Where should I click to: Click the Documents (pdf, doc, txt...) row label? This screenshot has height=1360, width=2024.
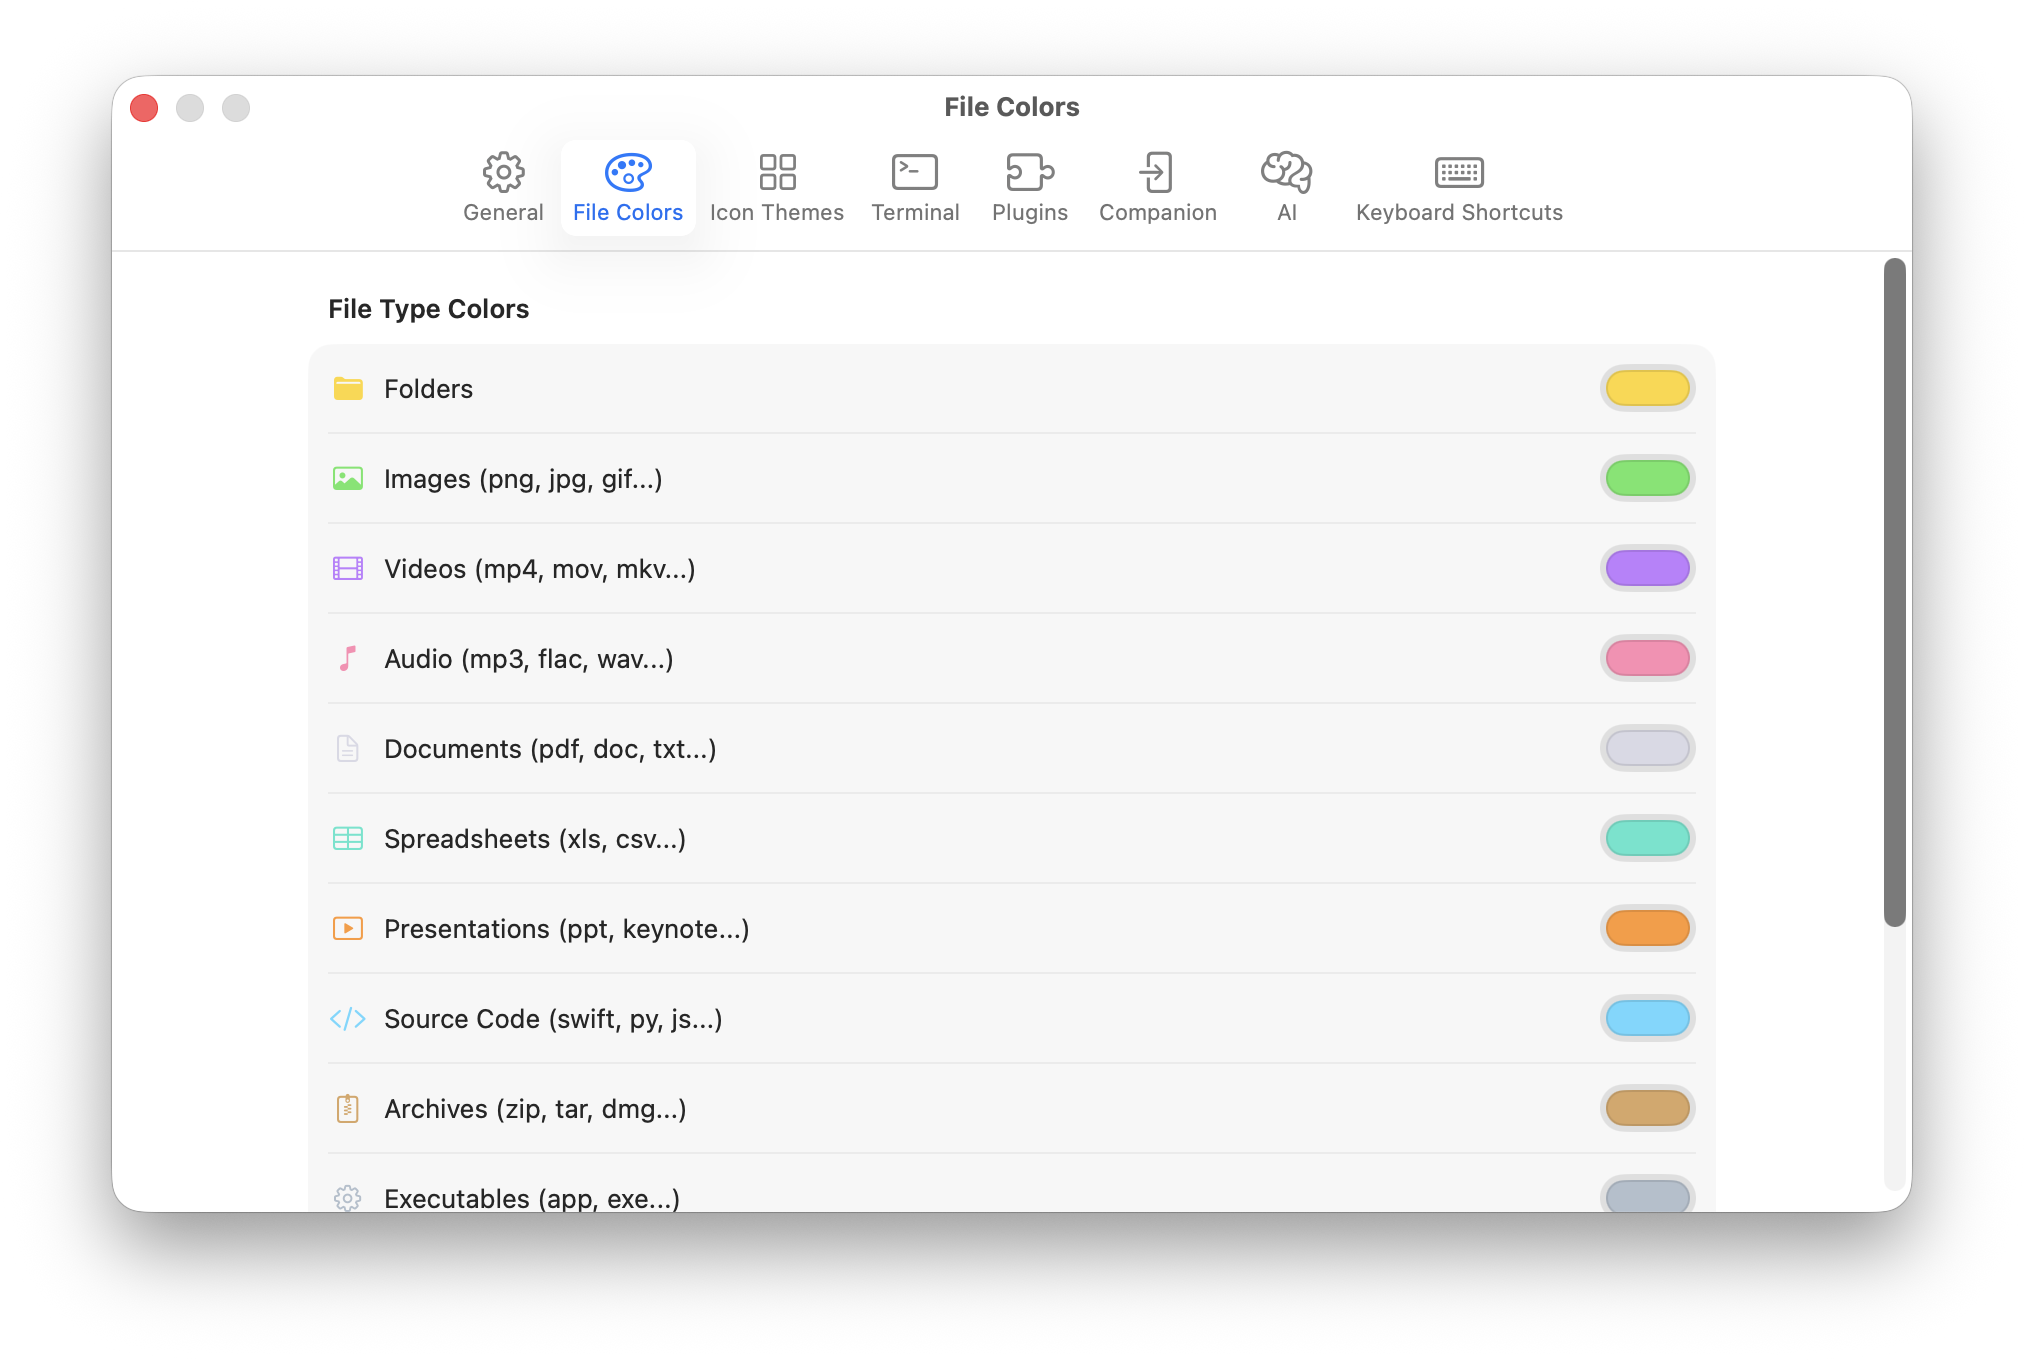[x=550, y=749]
